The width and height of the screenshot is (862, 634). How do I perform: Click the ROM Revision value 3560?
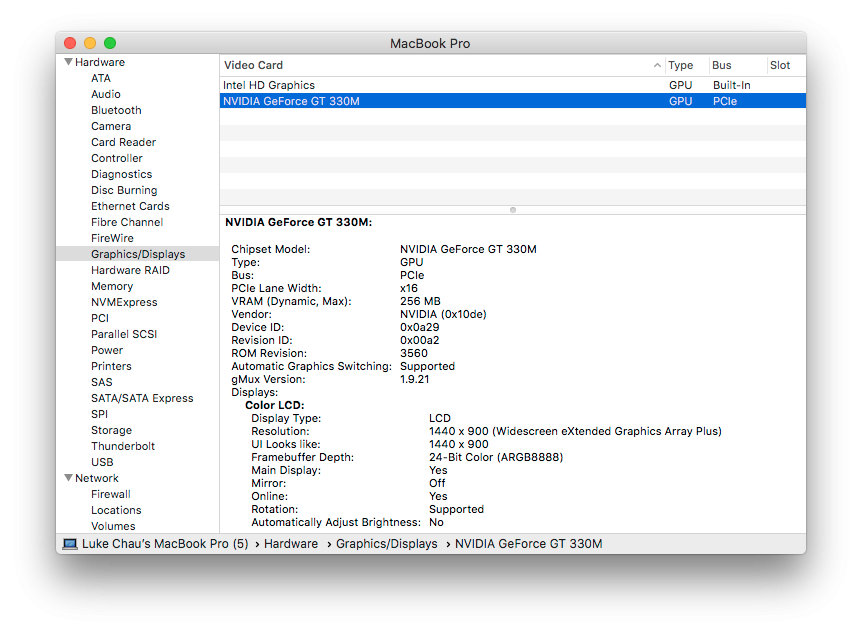tap(413, 353)
